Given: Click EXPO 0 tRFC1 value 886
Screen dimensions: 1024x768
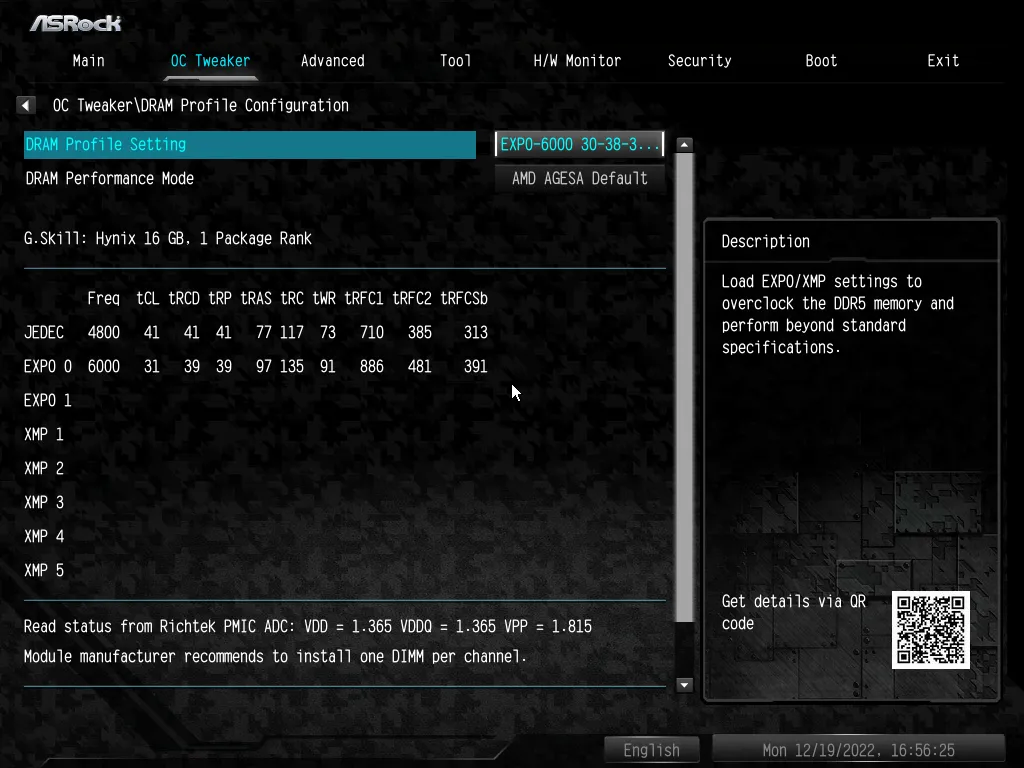Looking at the screenshot, I should point(372,366).
